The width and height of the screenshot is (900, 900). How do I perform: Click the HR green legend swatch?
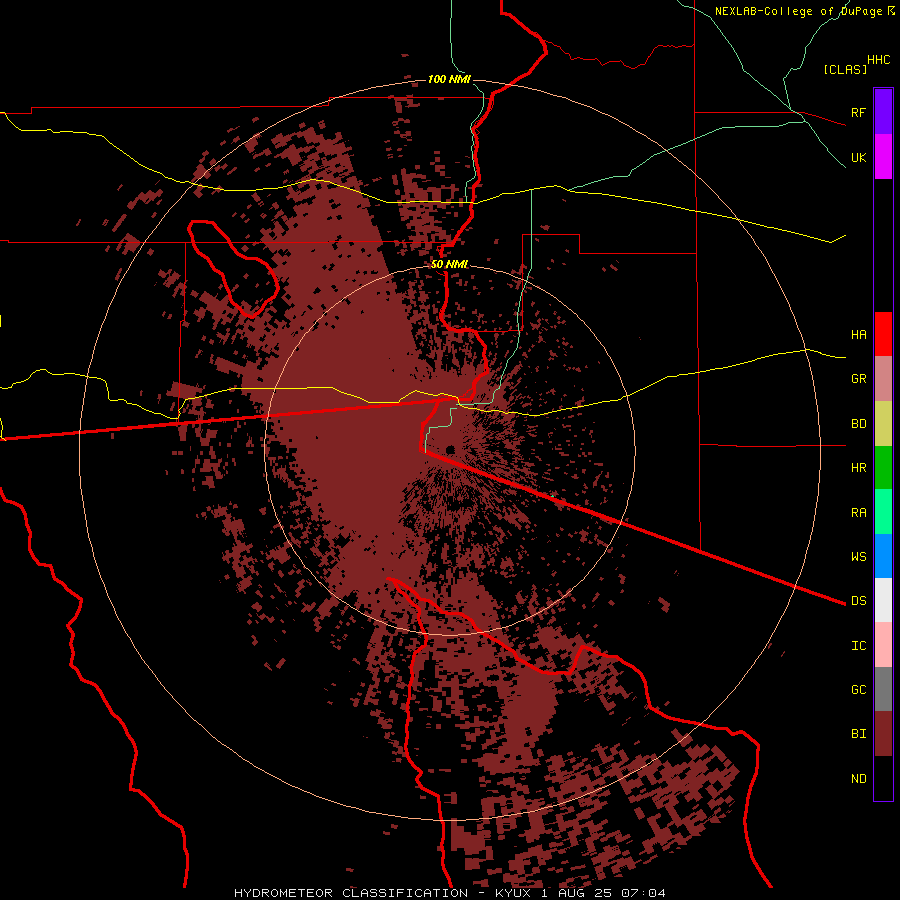pyautogui.click(x=883, y=468)
